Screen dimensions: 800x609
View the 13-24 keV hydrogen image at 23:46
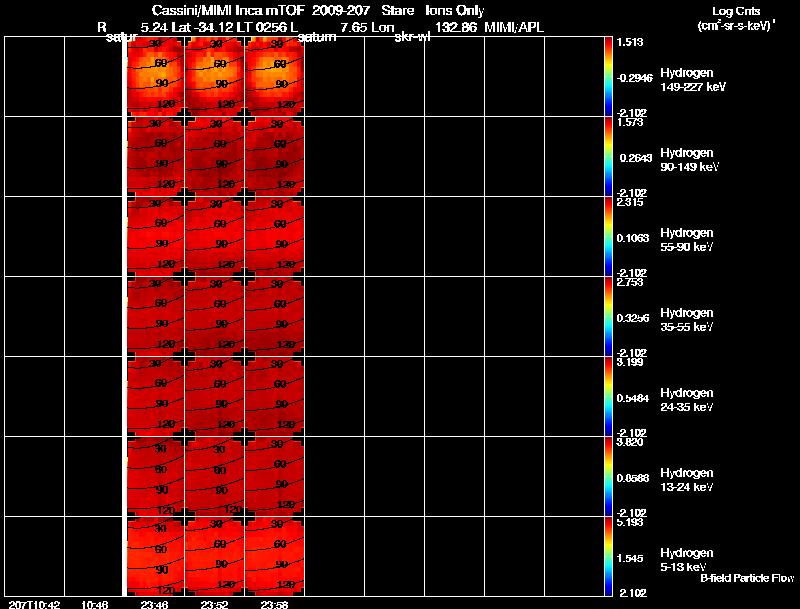(x=155, y=477)
